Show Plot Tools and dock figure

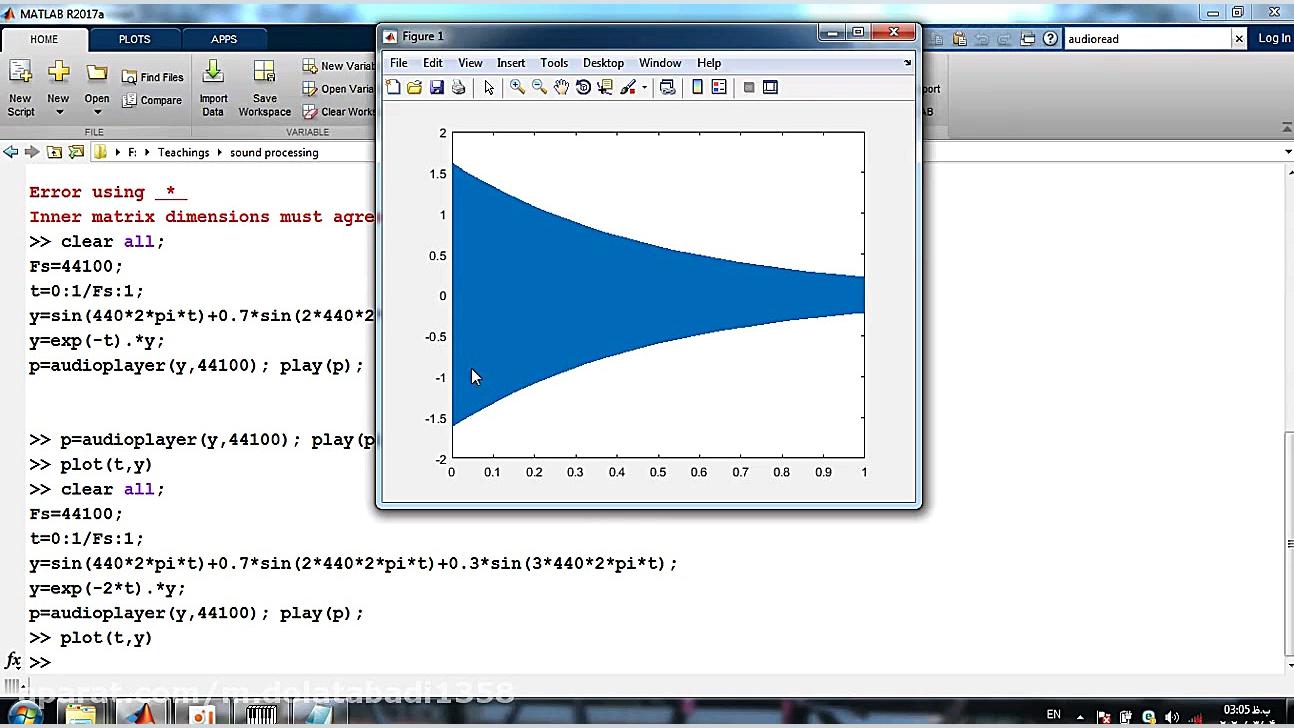point(770,88)
